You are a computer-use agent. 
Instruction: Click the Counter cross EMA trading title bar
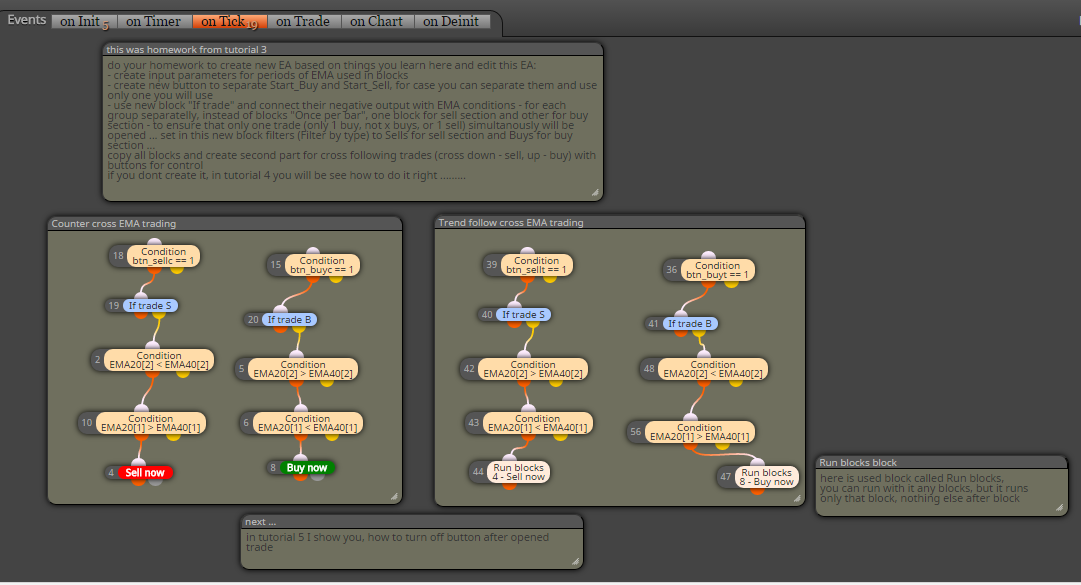(x=225, y=223)
